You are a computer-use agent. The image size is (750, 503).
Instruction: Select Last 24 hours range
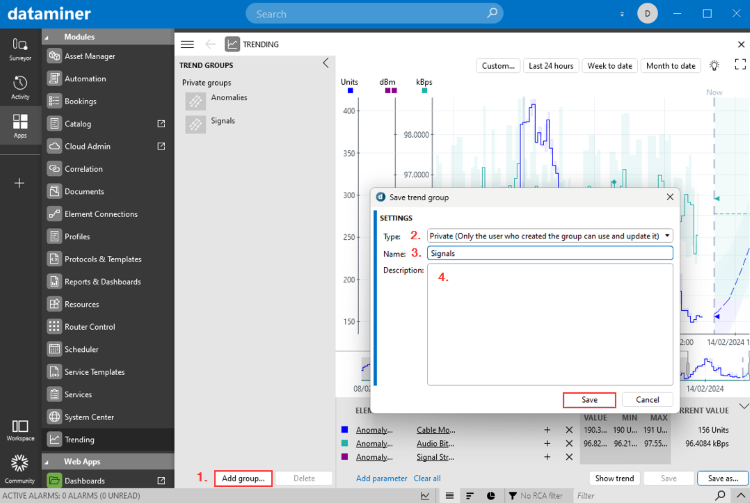pos(551,66)
